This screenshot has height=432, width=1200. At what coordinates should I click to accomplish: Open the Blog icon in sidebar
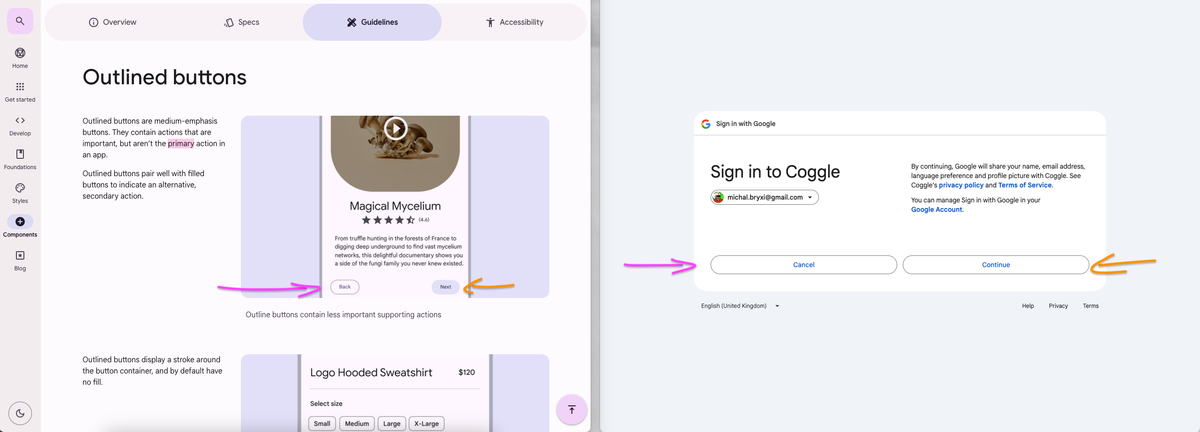tap(20, 255)
